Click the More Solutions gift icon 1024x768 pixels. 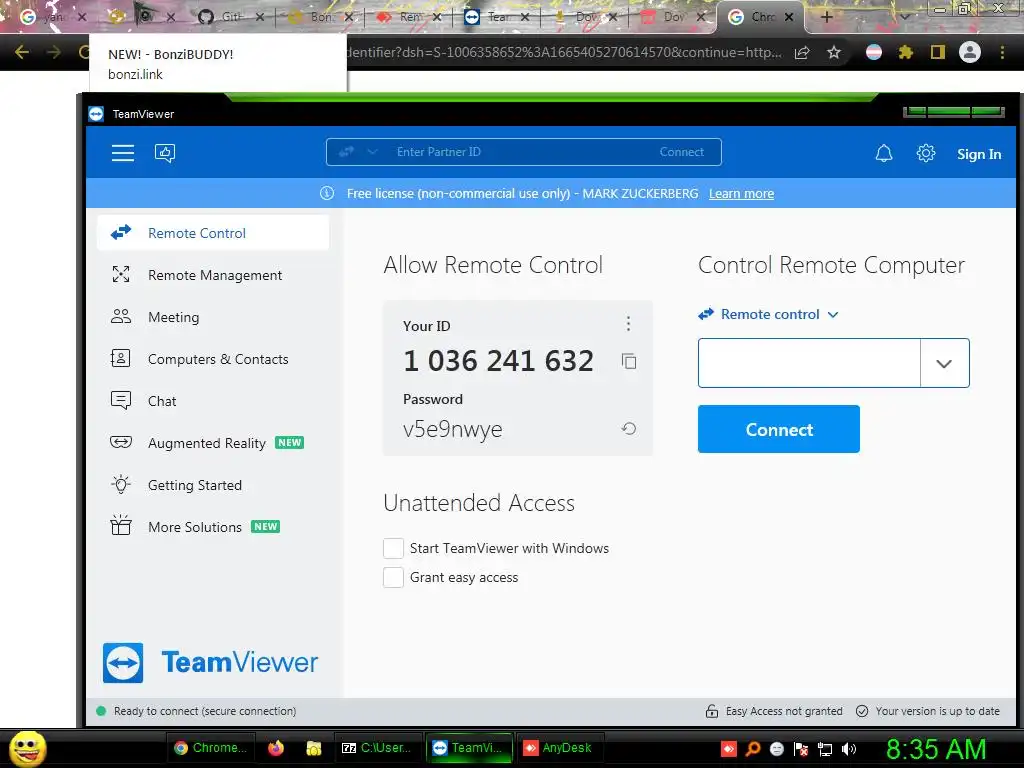(x=121, y=525)
